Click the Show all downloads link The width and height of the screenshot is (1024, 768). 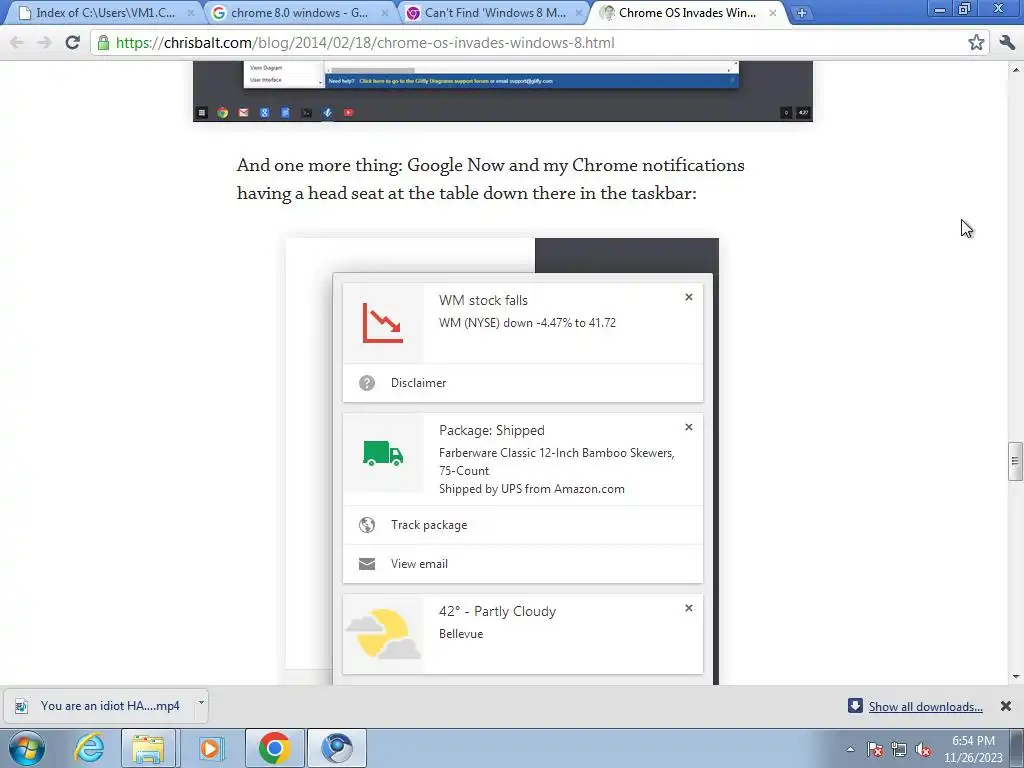click(925, 707)
